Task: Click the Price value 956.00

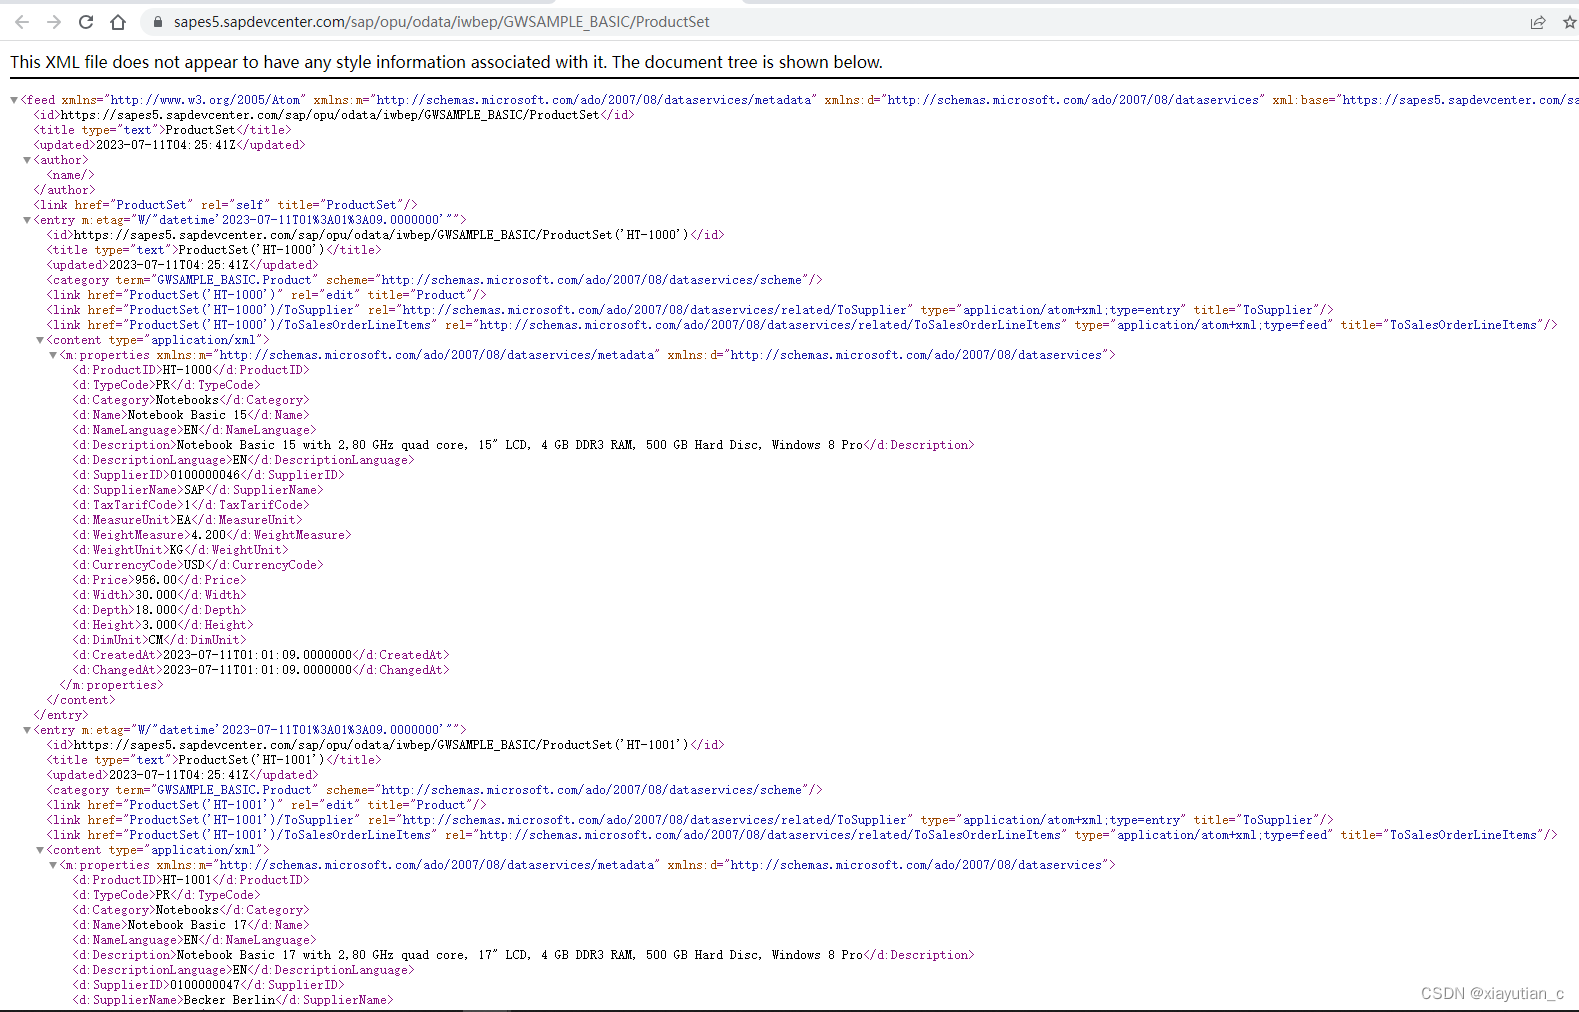Action: click(156, 580)
